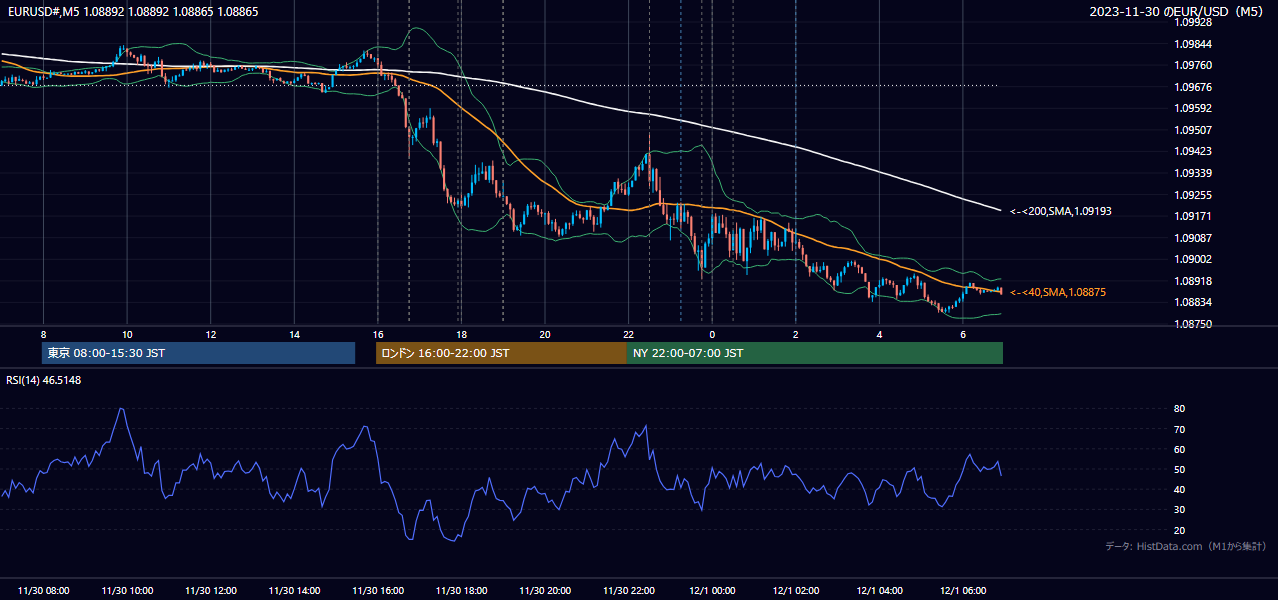Click the 1.08834 price axis label

[x=1194, y=302]
